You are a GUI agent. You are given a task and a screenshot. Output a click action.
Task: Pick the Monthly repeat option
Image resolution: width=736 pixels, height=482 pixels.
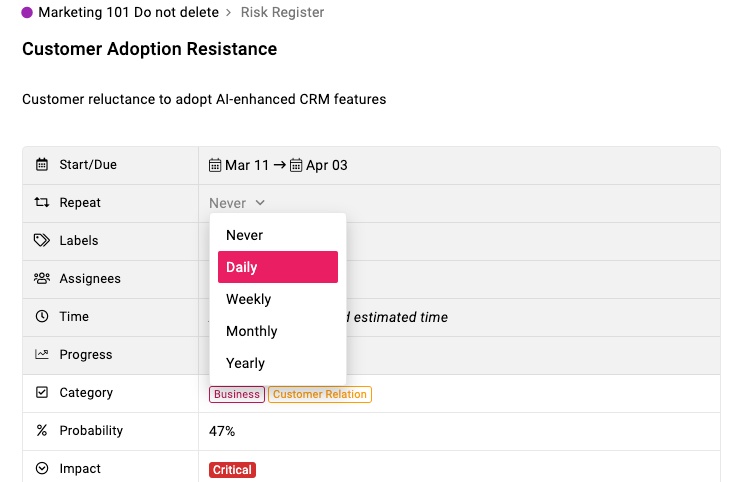[x=252, y=331]
